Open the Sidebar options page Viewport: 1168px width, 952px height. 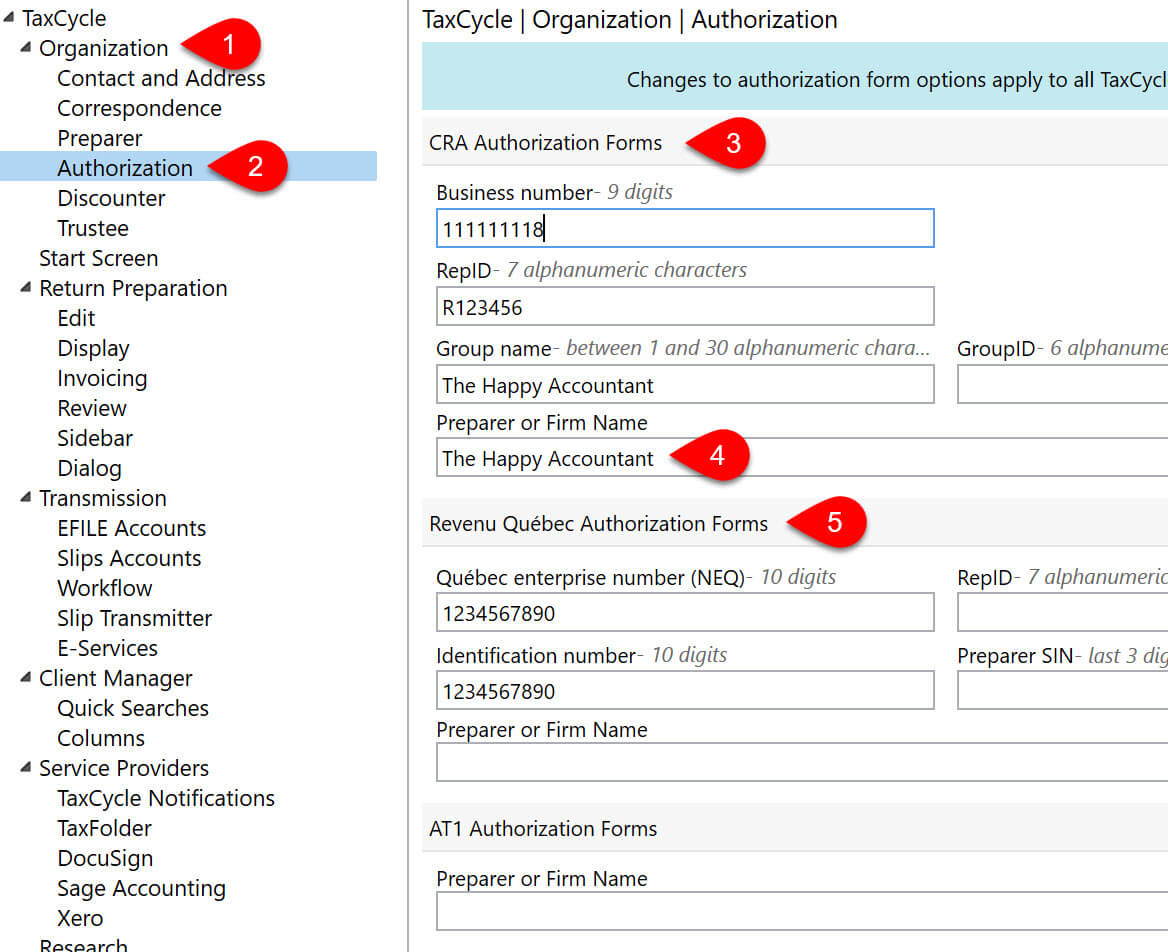tap(95, 438)
